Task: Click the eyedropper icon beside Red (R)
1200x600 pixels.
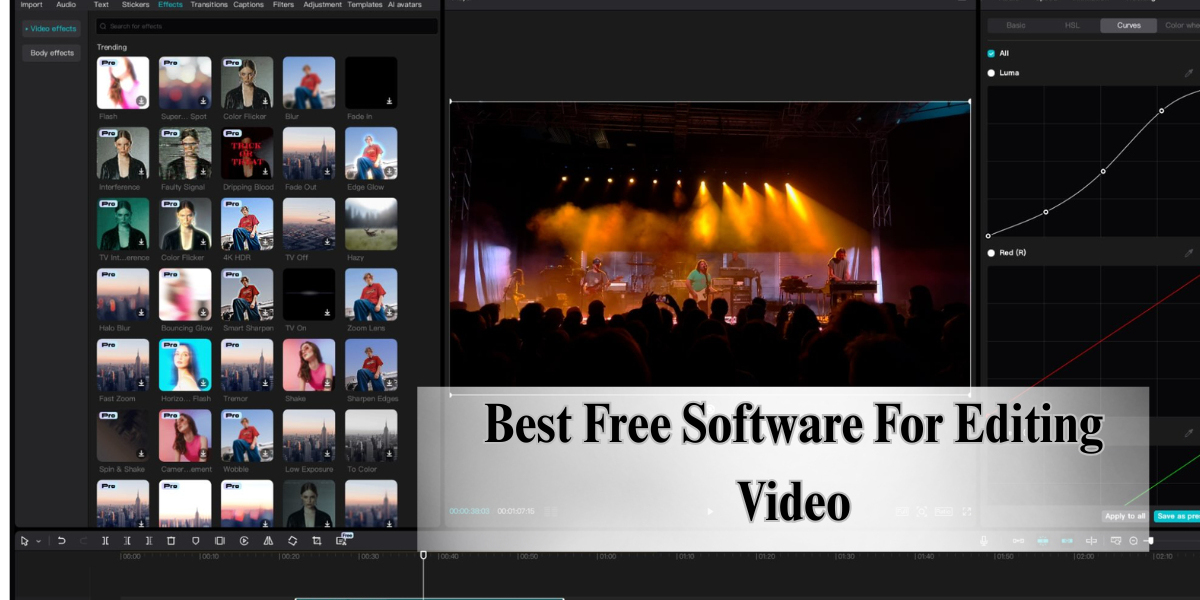Action: pyautogui.click(x=1189, y=253)
